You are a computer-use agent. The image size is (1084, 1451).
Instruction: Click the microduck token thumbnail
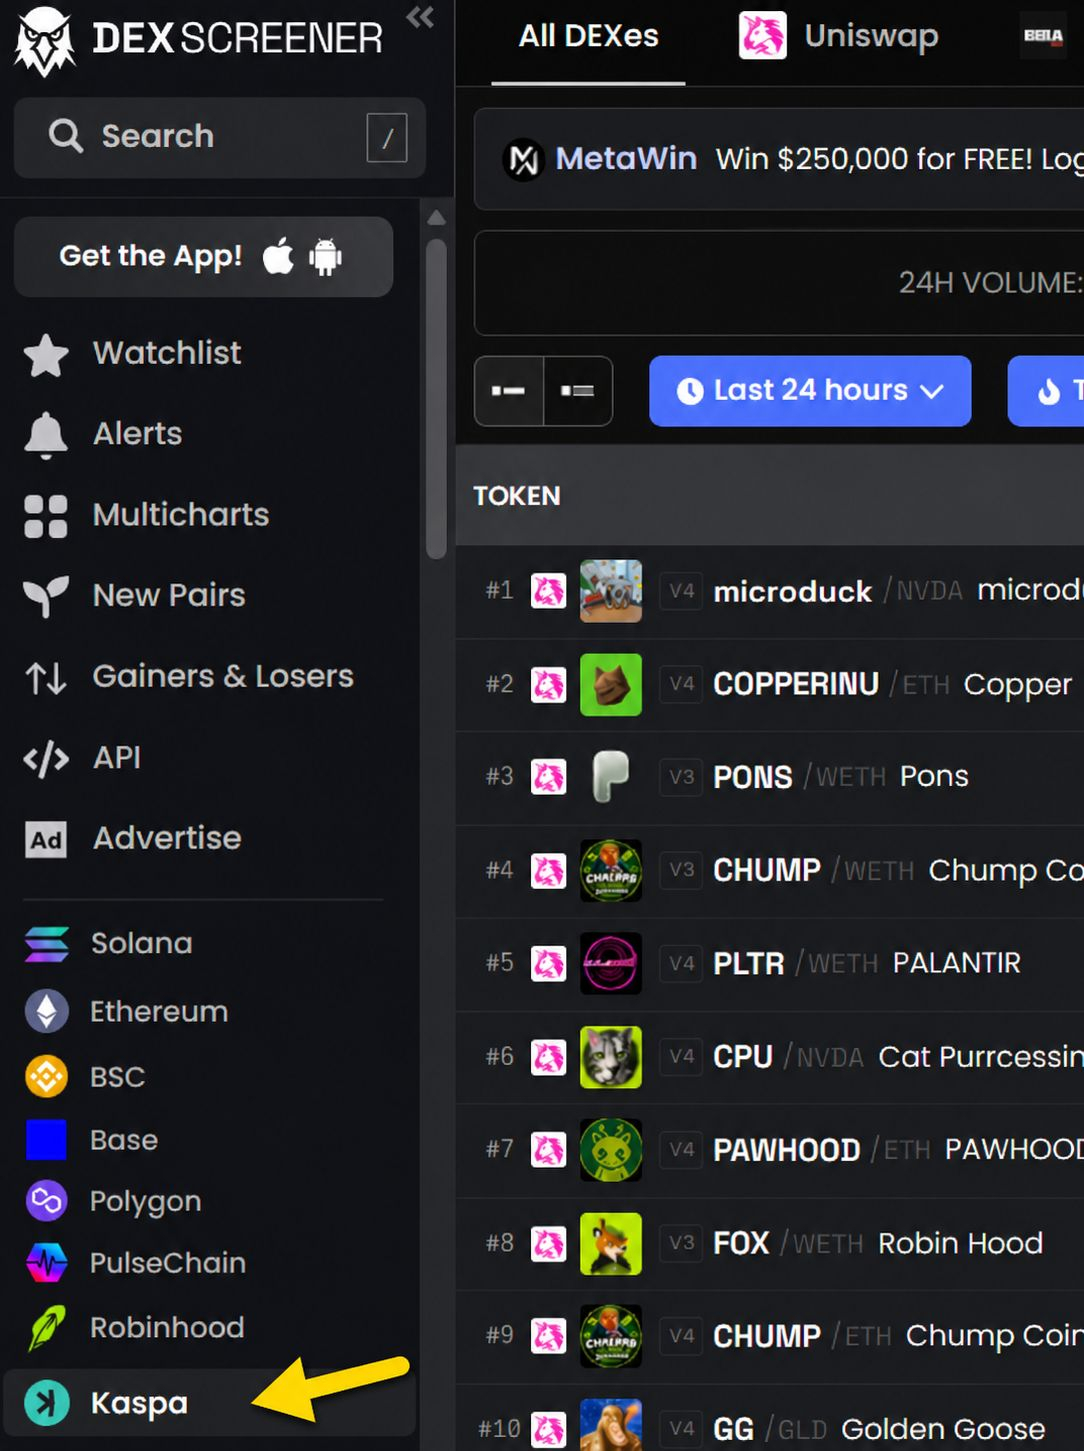(x=611, y=591)
